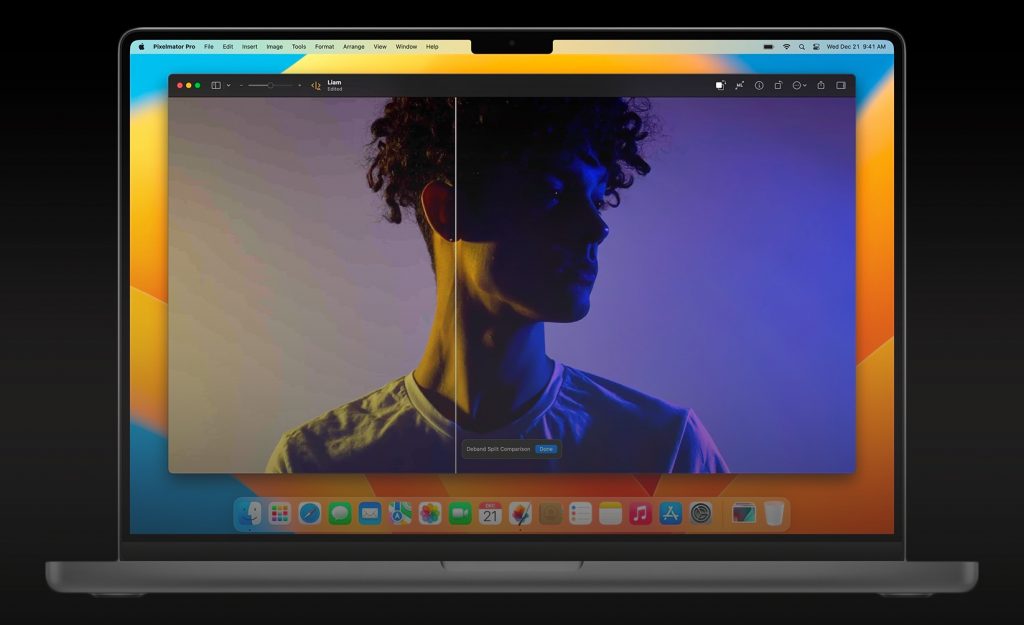The image size is (1024, 625).
Task: Open the view options dropdown beside the sidebar icon
Action: (228, 85)
